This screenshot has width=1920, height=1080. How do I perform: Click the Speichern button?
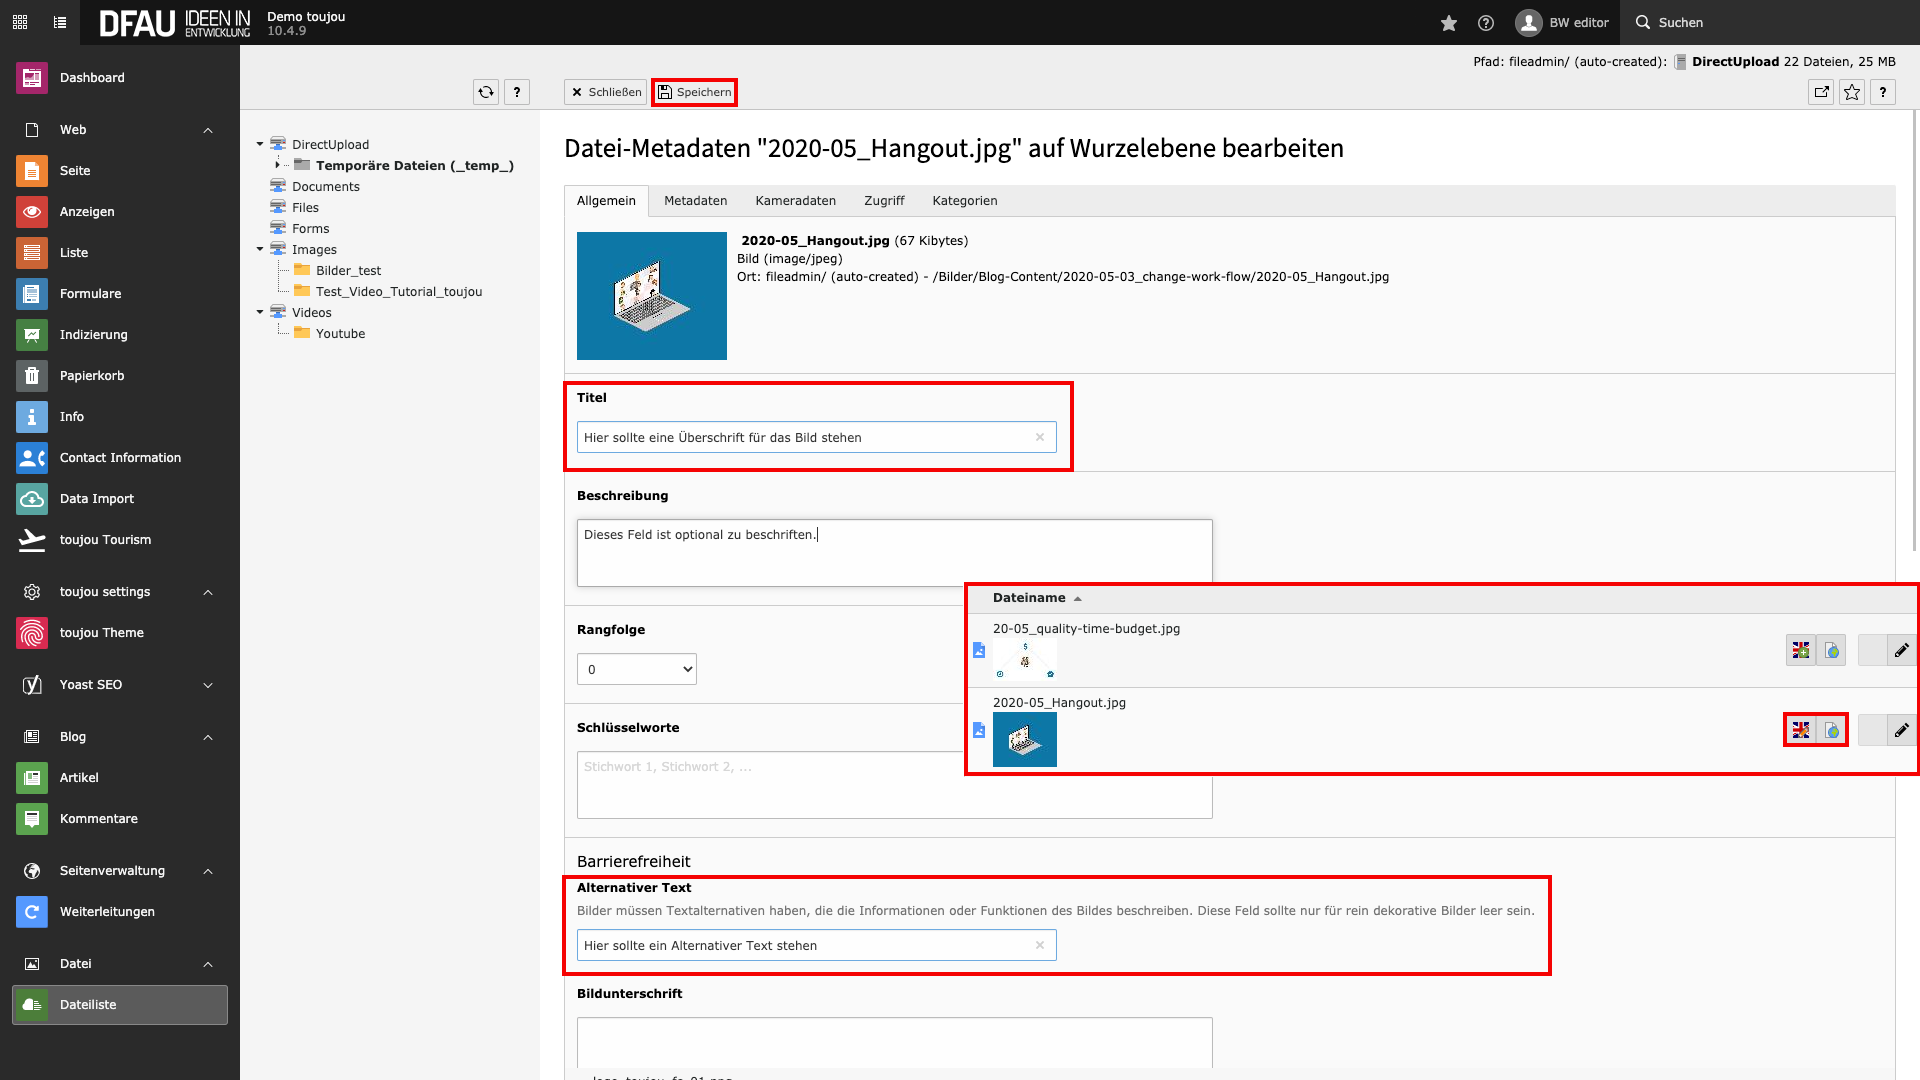point(694,92)
